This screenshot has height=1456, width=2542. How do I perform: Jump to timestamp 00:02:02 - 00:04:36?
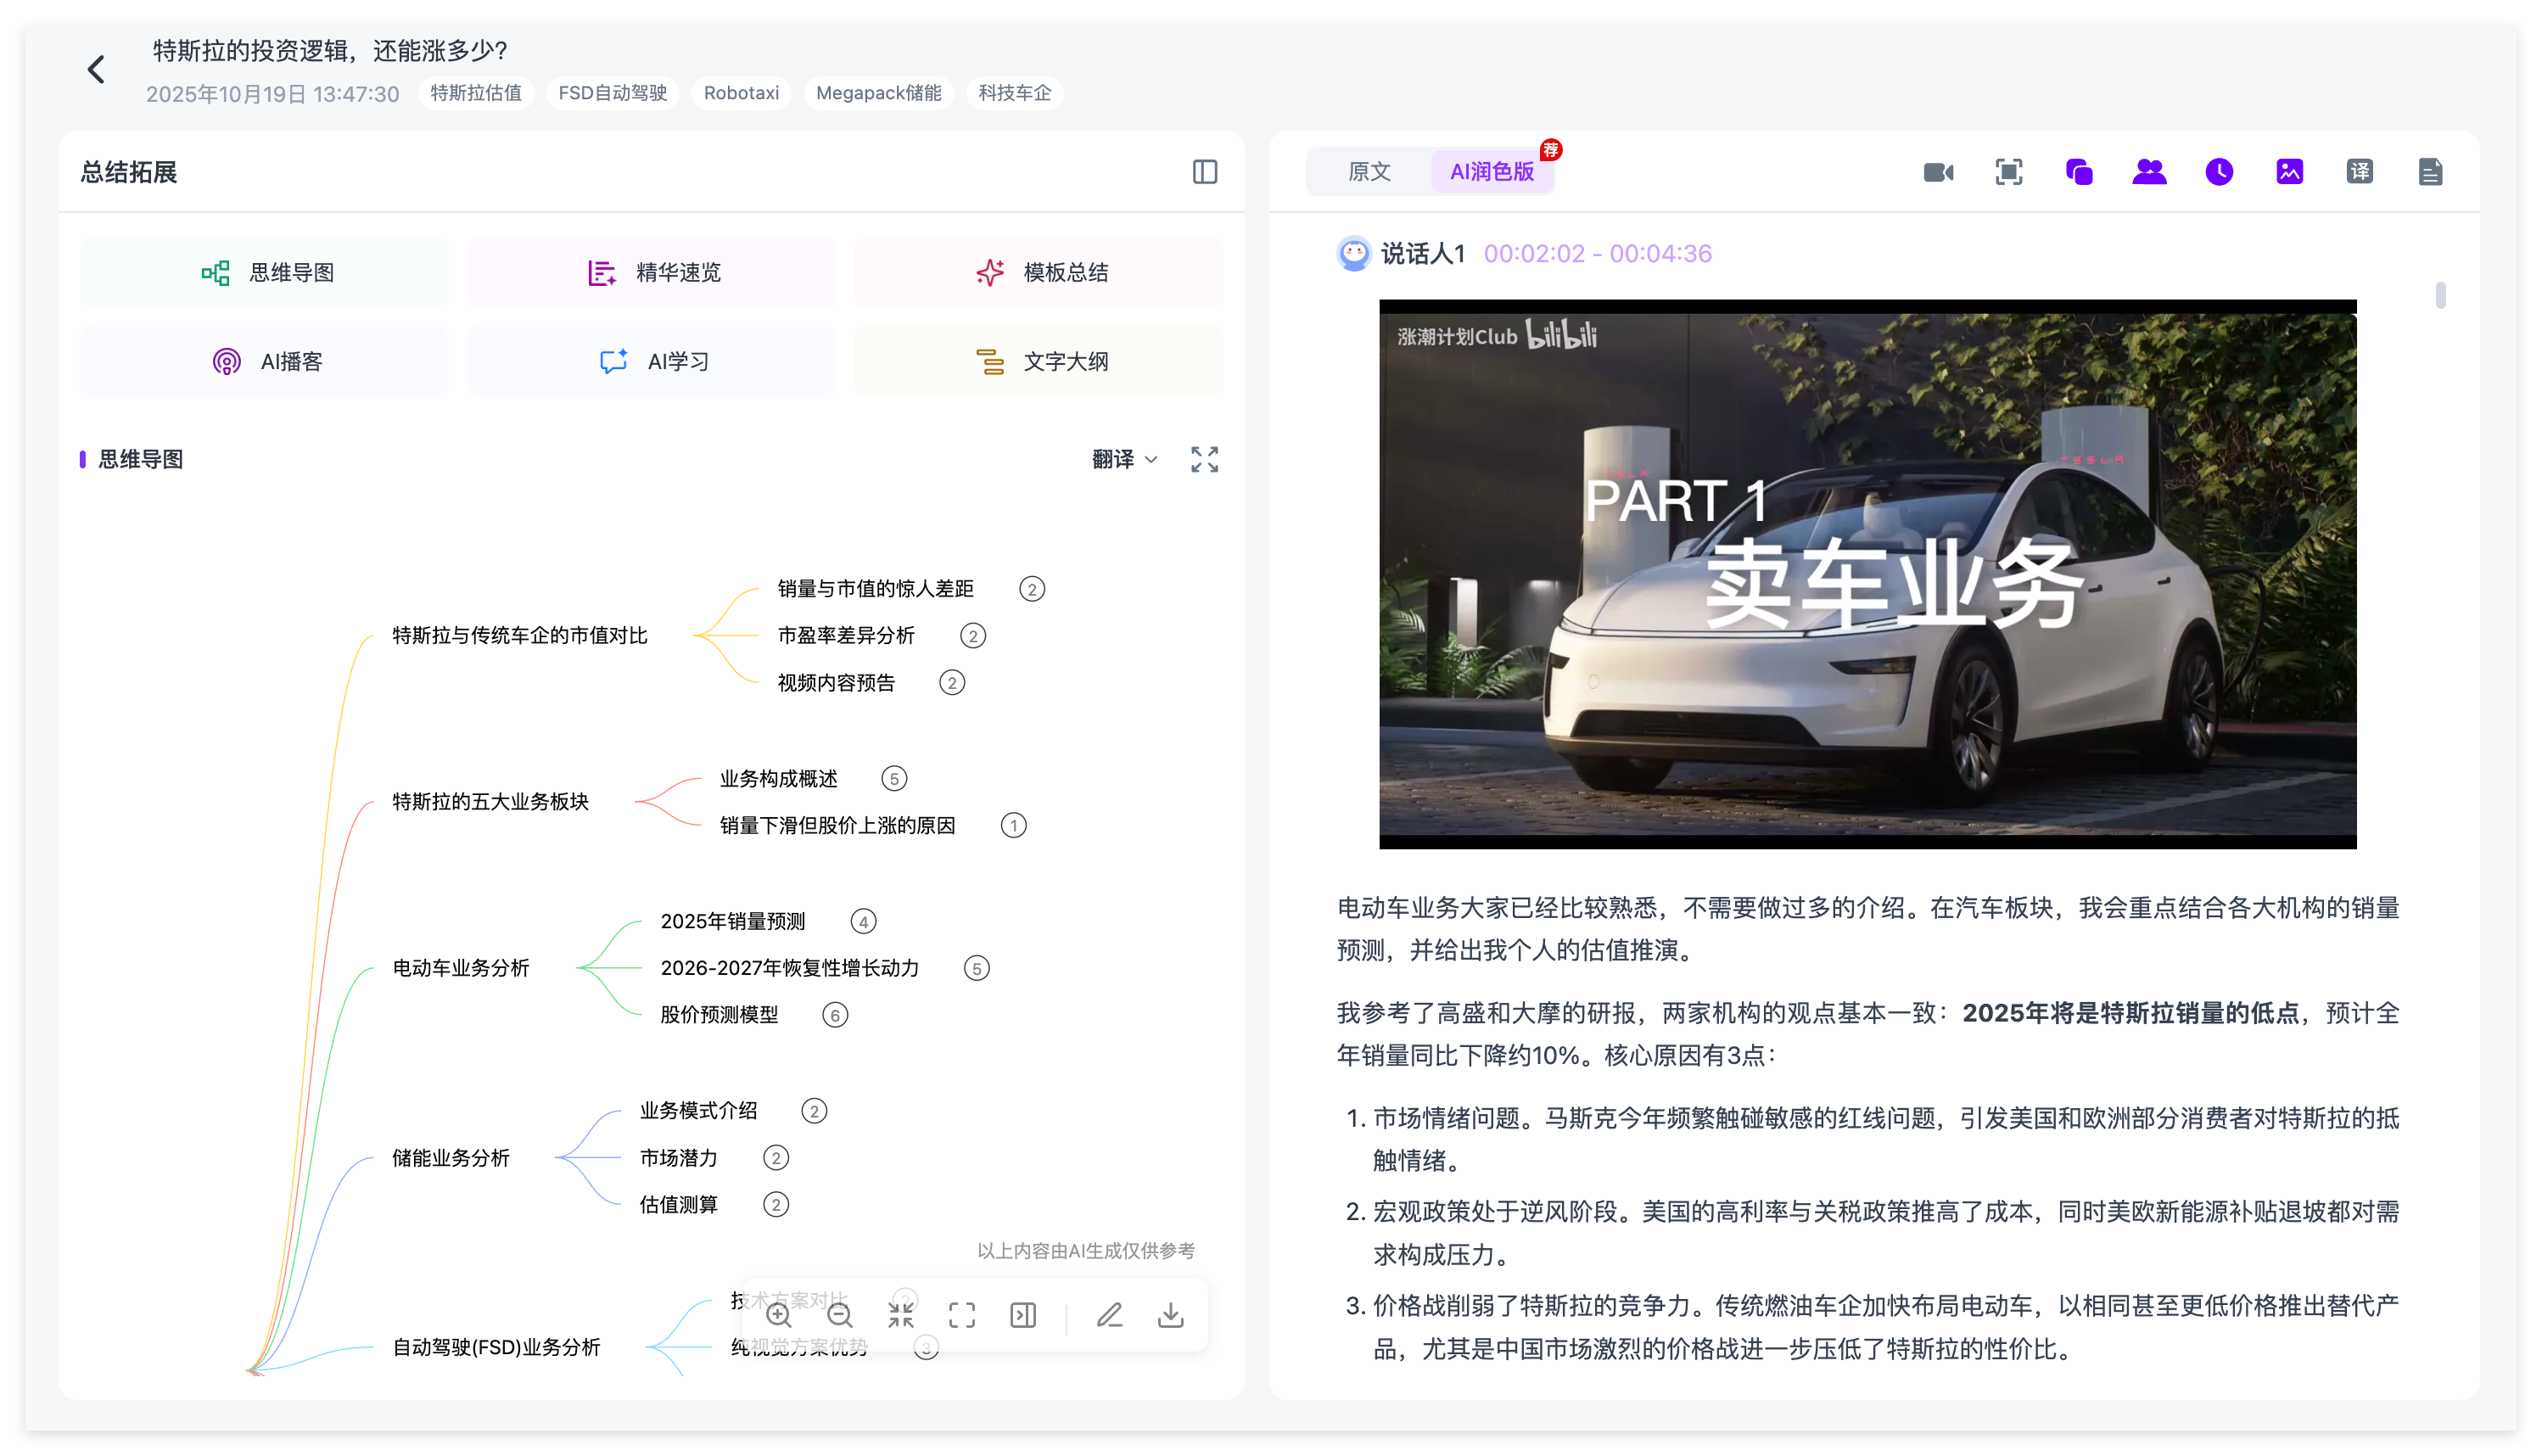1597,254
